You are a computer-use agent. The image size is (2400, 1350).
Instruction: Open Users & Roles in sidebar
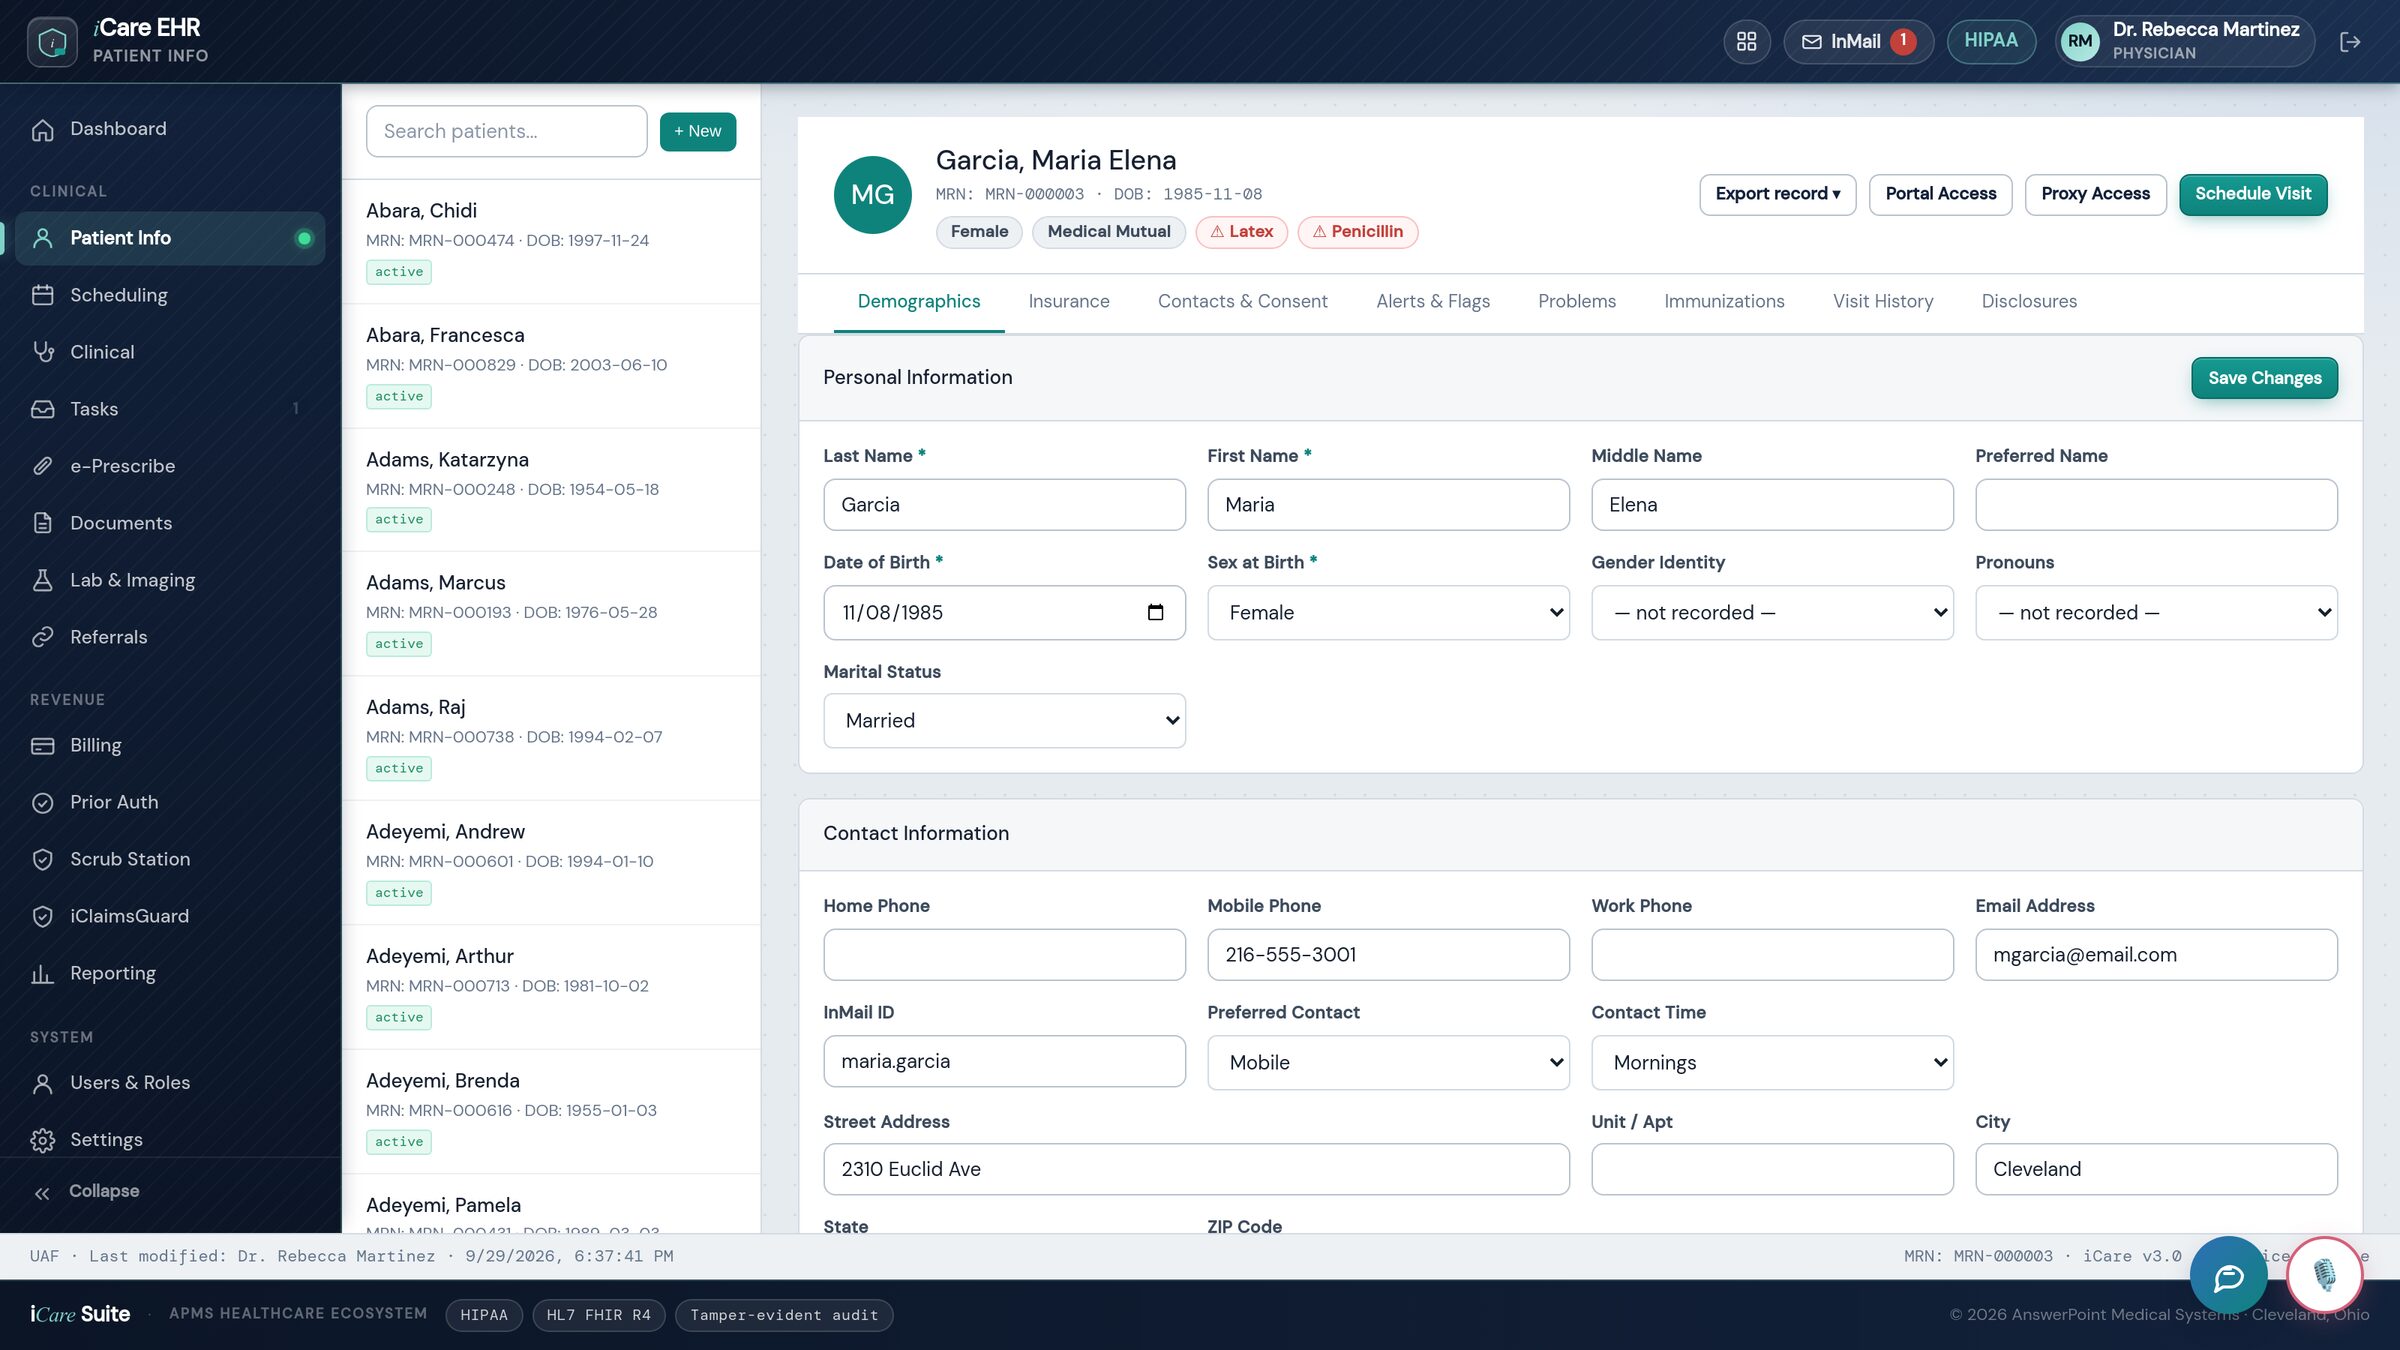(170, 1083)
